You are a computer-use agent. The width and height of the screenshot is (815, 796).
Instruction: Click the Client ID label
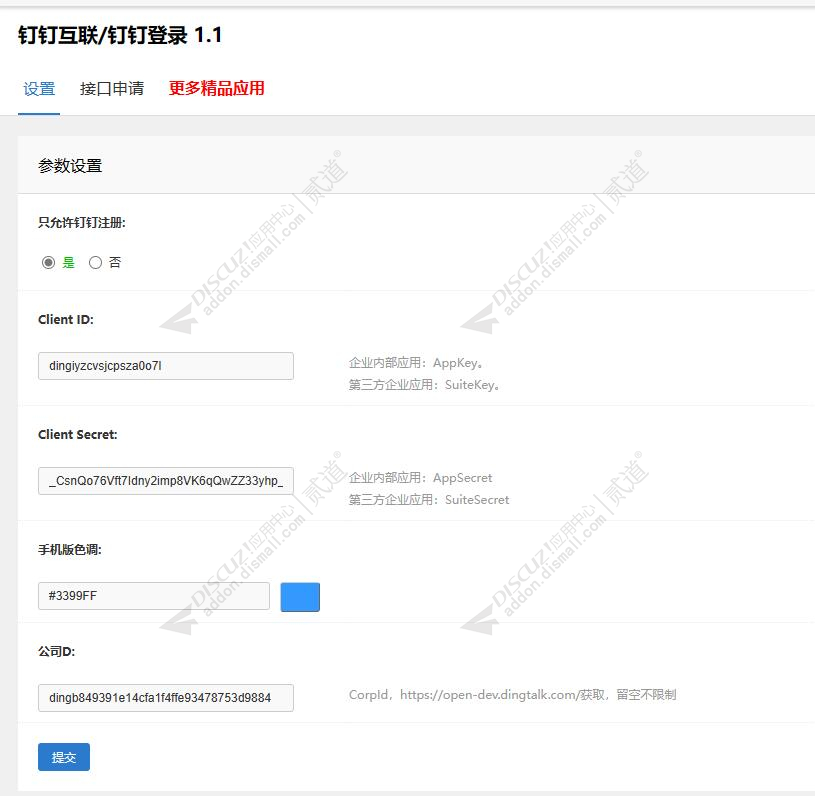click(66, 320)
